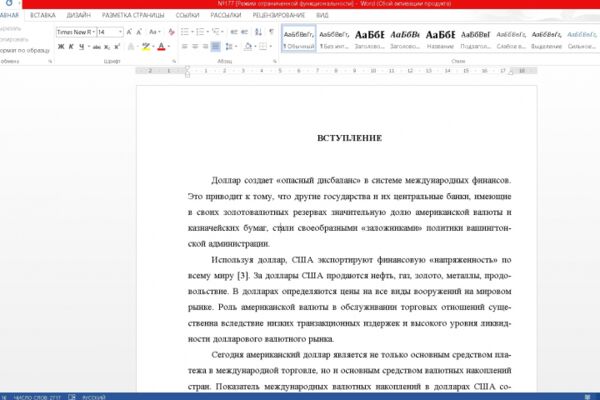Image resolution: width=600 pixels, height=400 pixels.
Task: Click the first-line indent marker on ruler
Action: point(187,68)
